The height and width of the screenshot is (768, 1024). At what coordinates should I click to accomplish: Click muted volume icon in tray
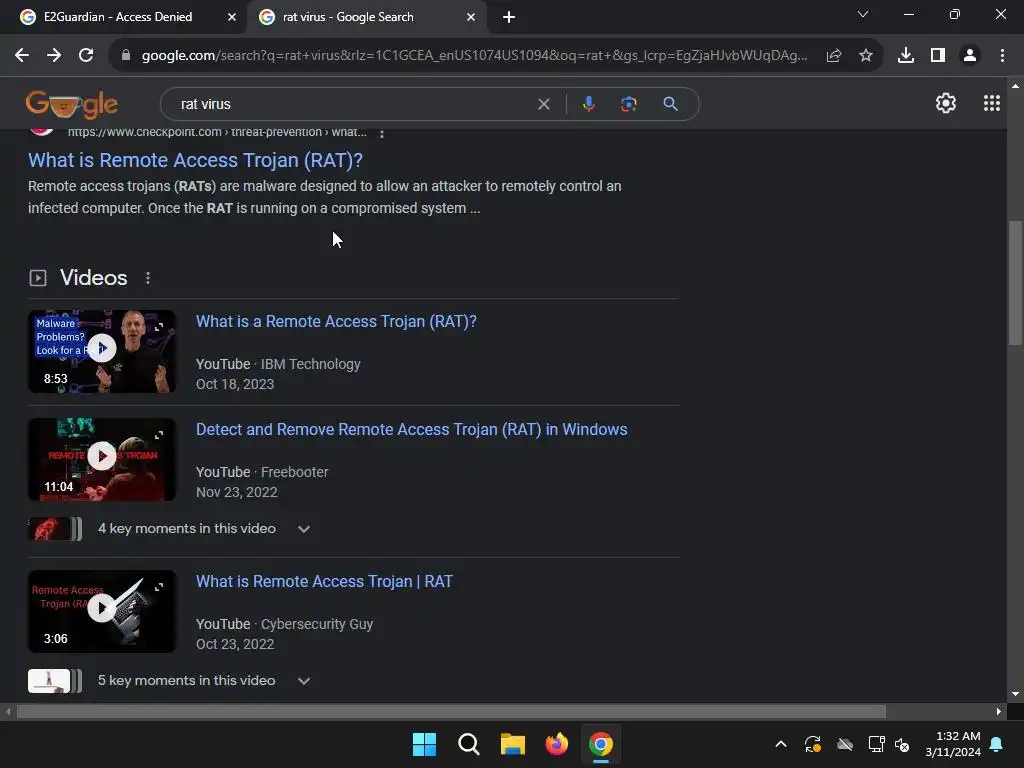pos(902,744)
